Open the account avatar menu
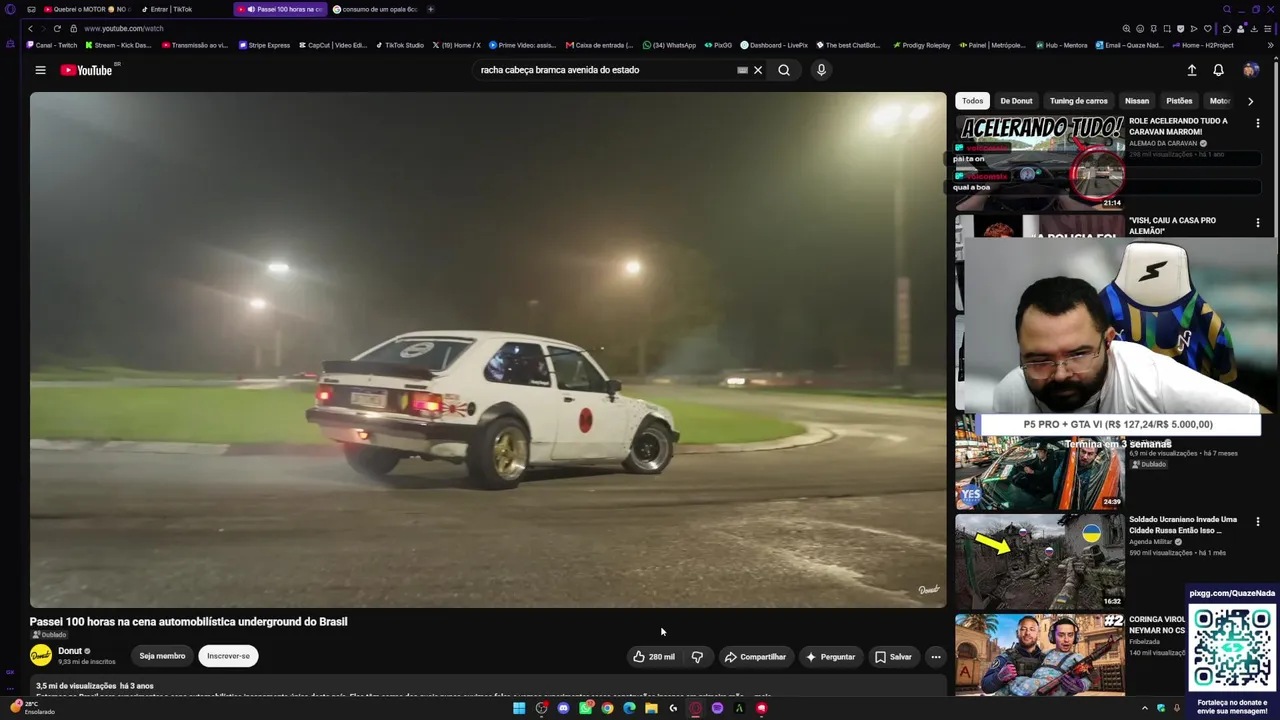The width and height of the screenshot is (1280, 720). [1250, 70]
